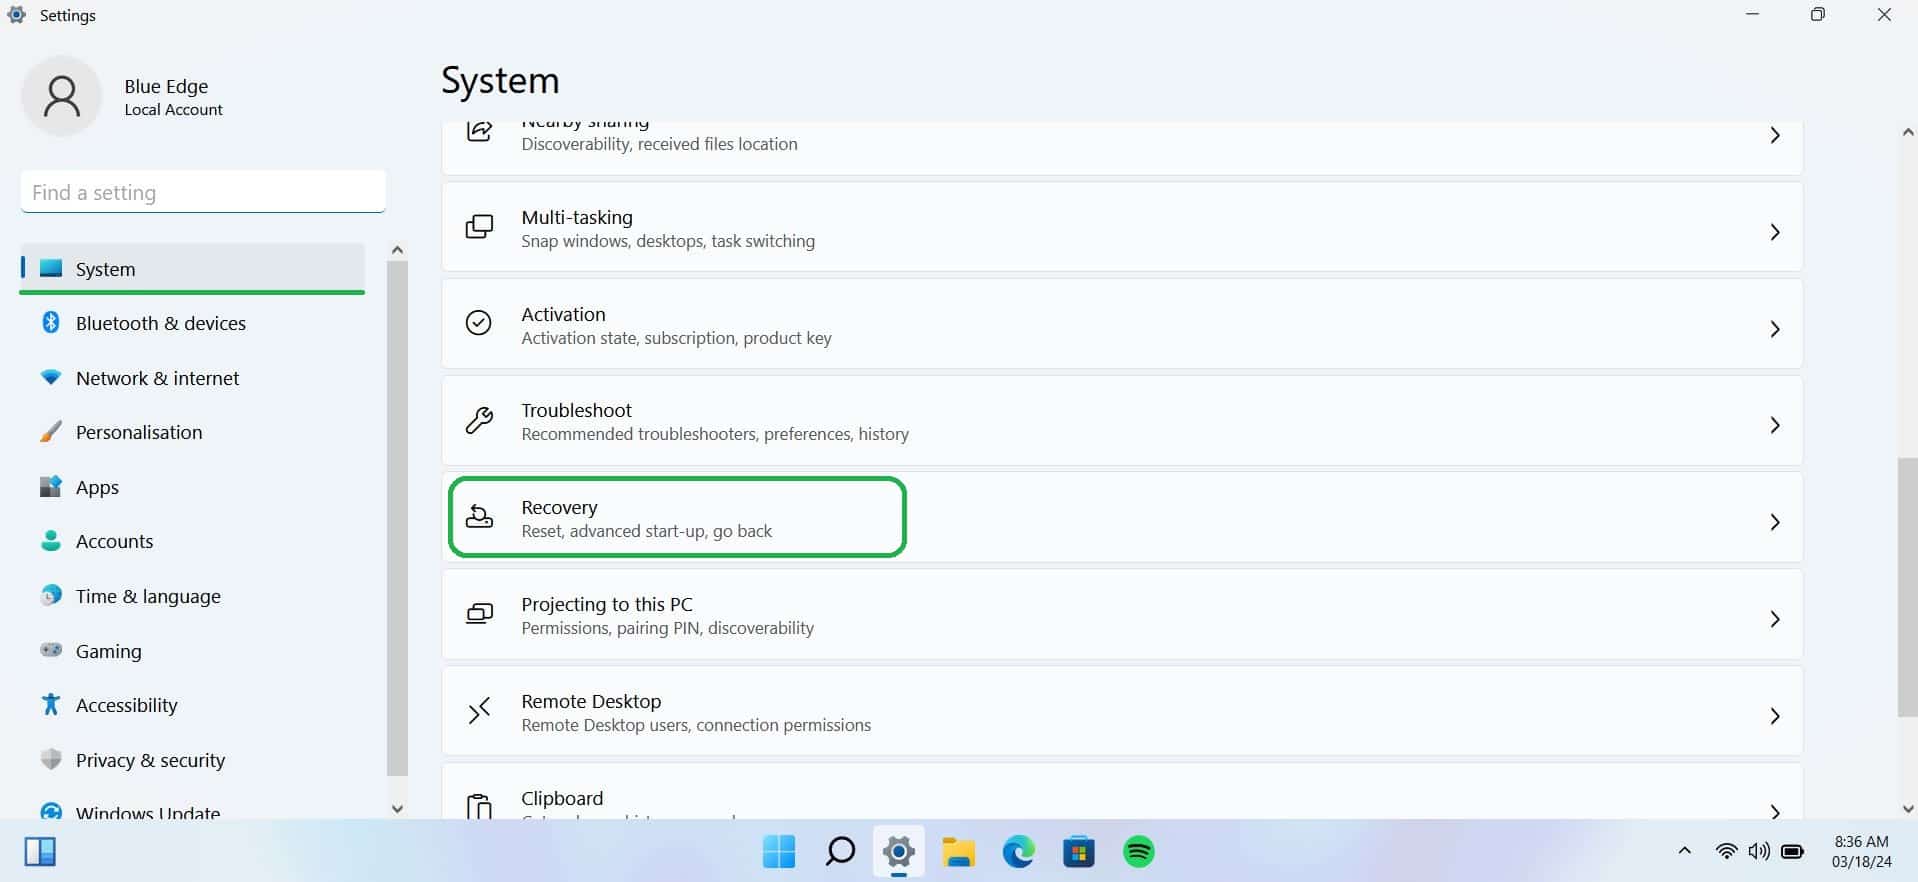Click the Troubleshoot wrench icon
The image size is (1918, 882).
coord(479,421)
